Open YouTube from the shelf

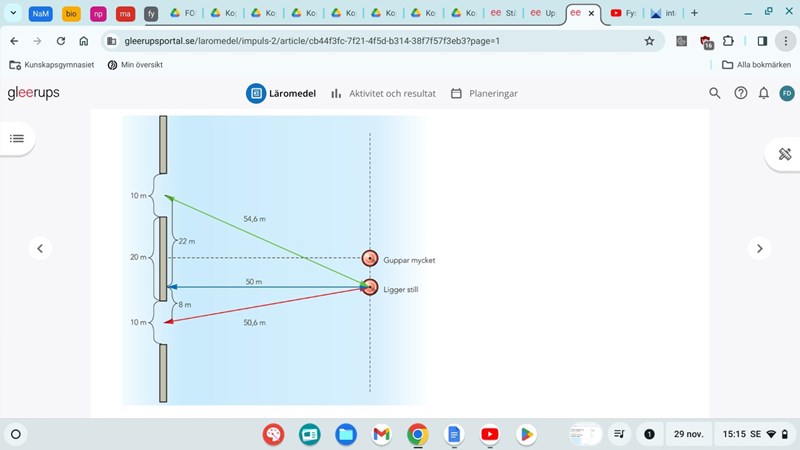[x=489, y=434]
